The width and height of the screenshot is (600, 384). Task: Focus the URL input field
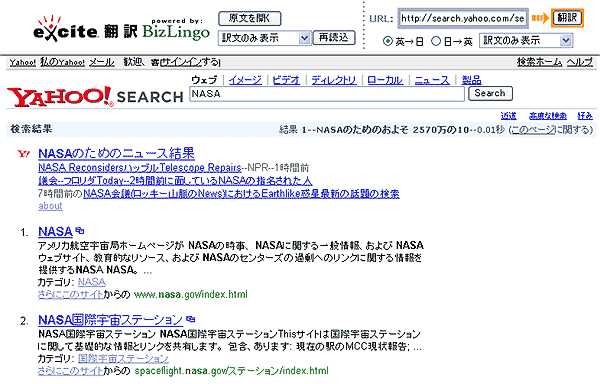(463, 18)
